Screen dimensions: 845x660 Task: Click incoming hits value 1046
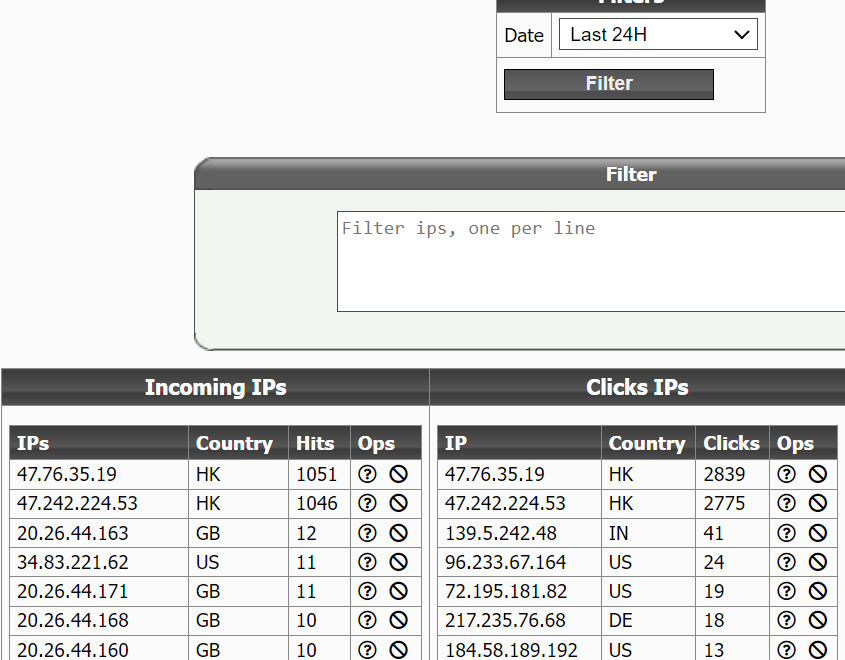pyautogui.click(x=316, y=503)
